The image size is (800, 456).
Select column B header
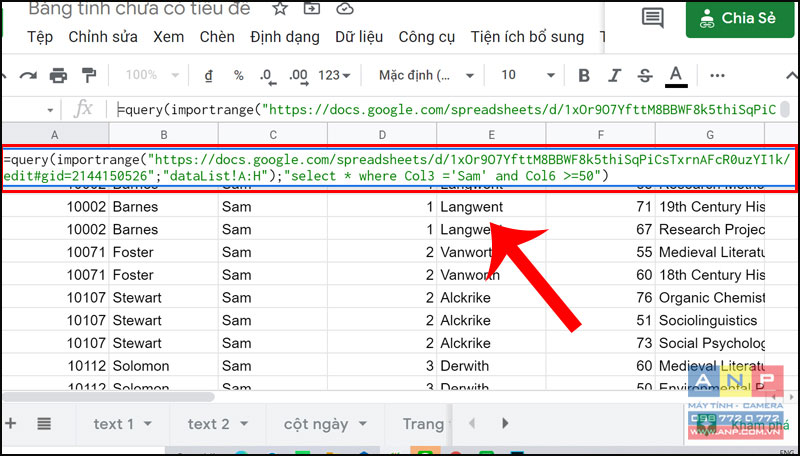coord(163,135)
